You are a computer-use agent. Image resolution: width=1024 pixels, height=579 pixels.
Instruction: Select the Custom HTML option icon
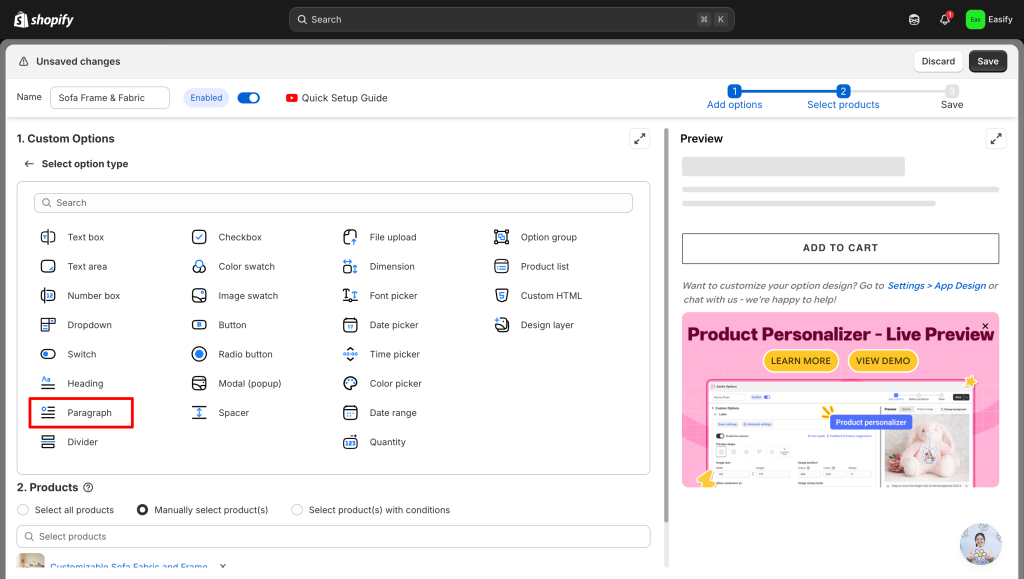(x=501, y=296)
